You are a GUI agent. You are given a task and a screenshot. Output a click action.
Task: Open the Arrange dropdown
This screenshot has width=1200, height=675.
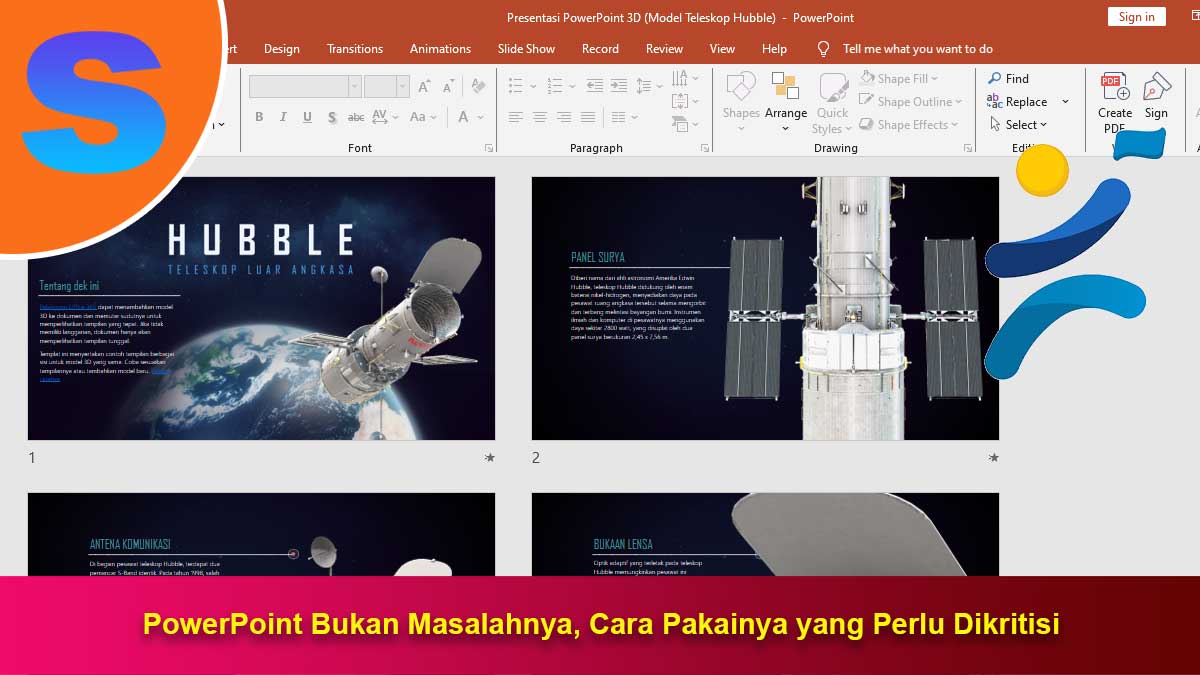786,101
